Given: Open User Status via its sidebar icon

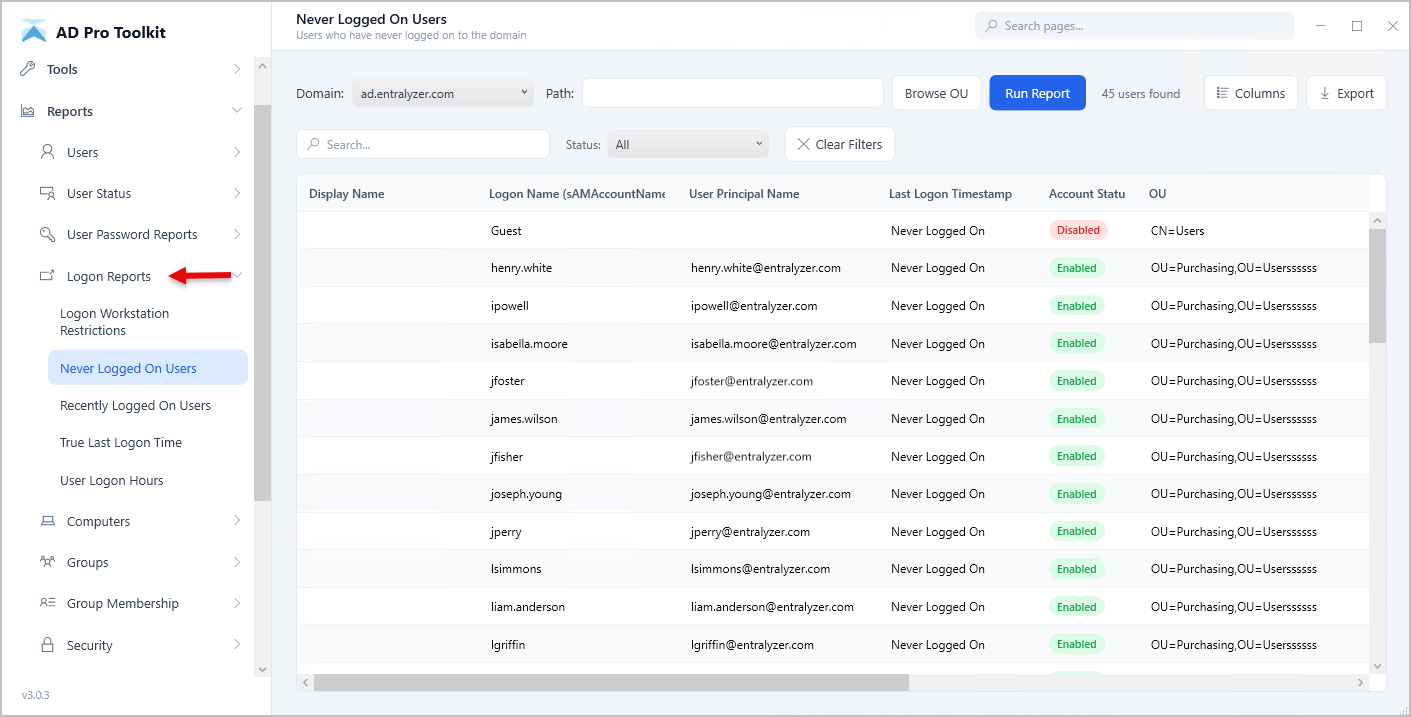Looking at the screenshot, I should [x=49, y=193].
